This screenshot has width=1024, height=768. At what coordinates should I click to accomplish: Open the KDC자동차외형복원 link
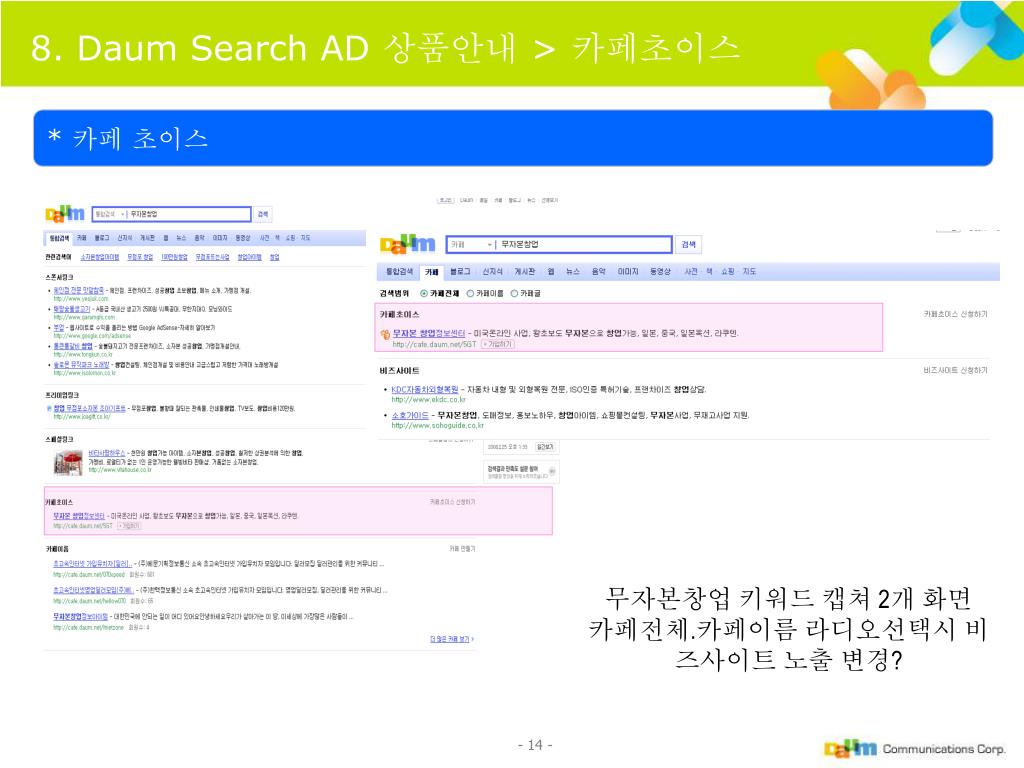click(x=424, y=389)
